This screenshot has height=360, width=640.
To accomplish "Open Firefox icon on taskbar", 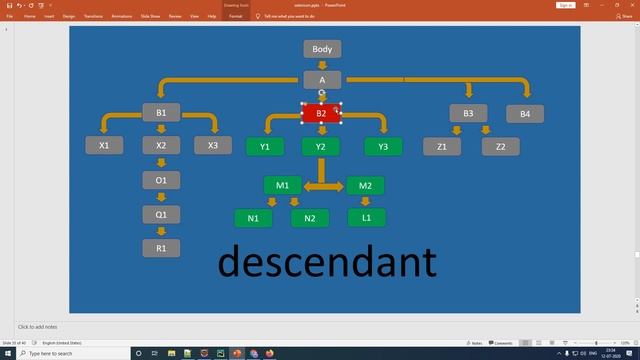I will (269, 353).
